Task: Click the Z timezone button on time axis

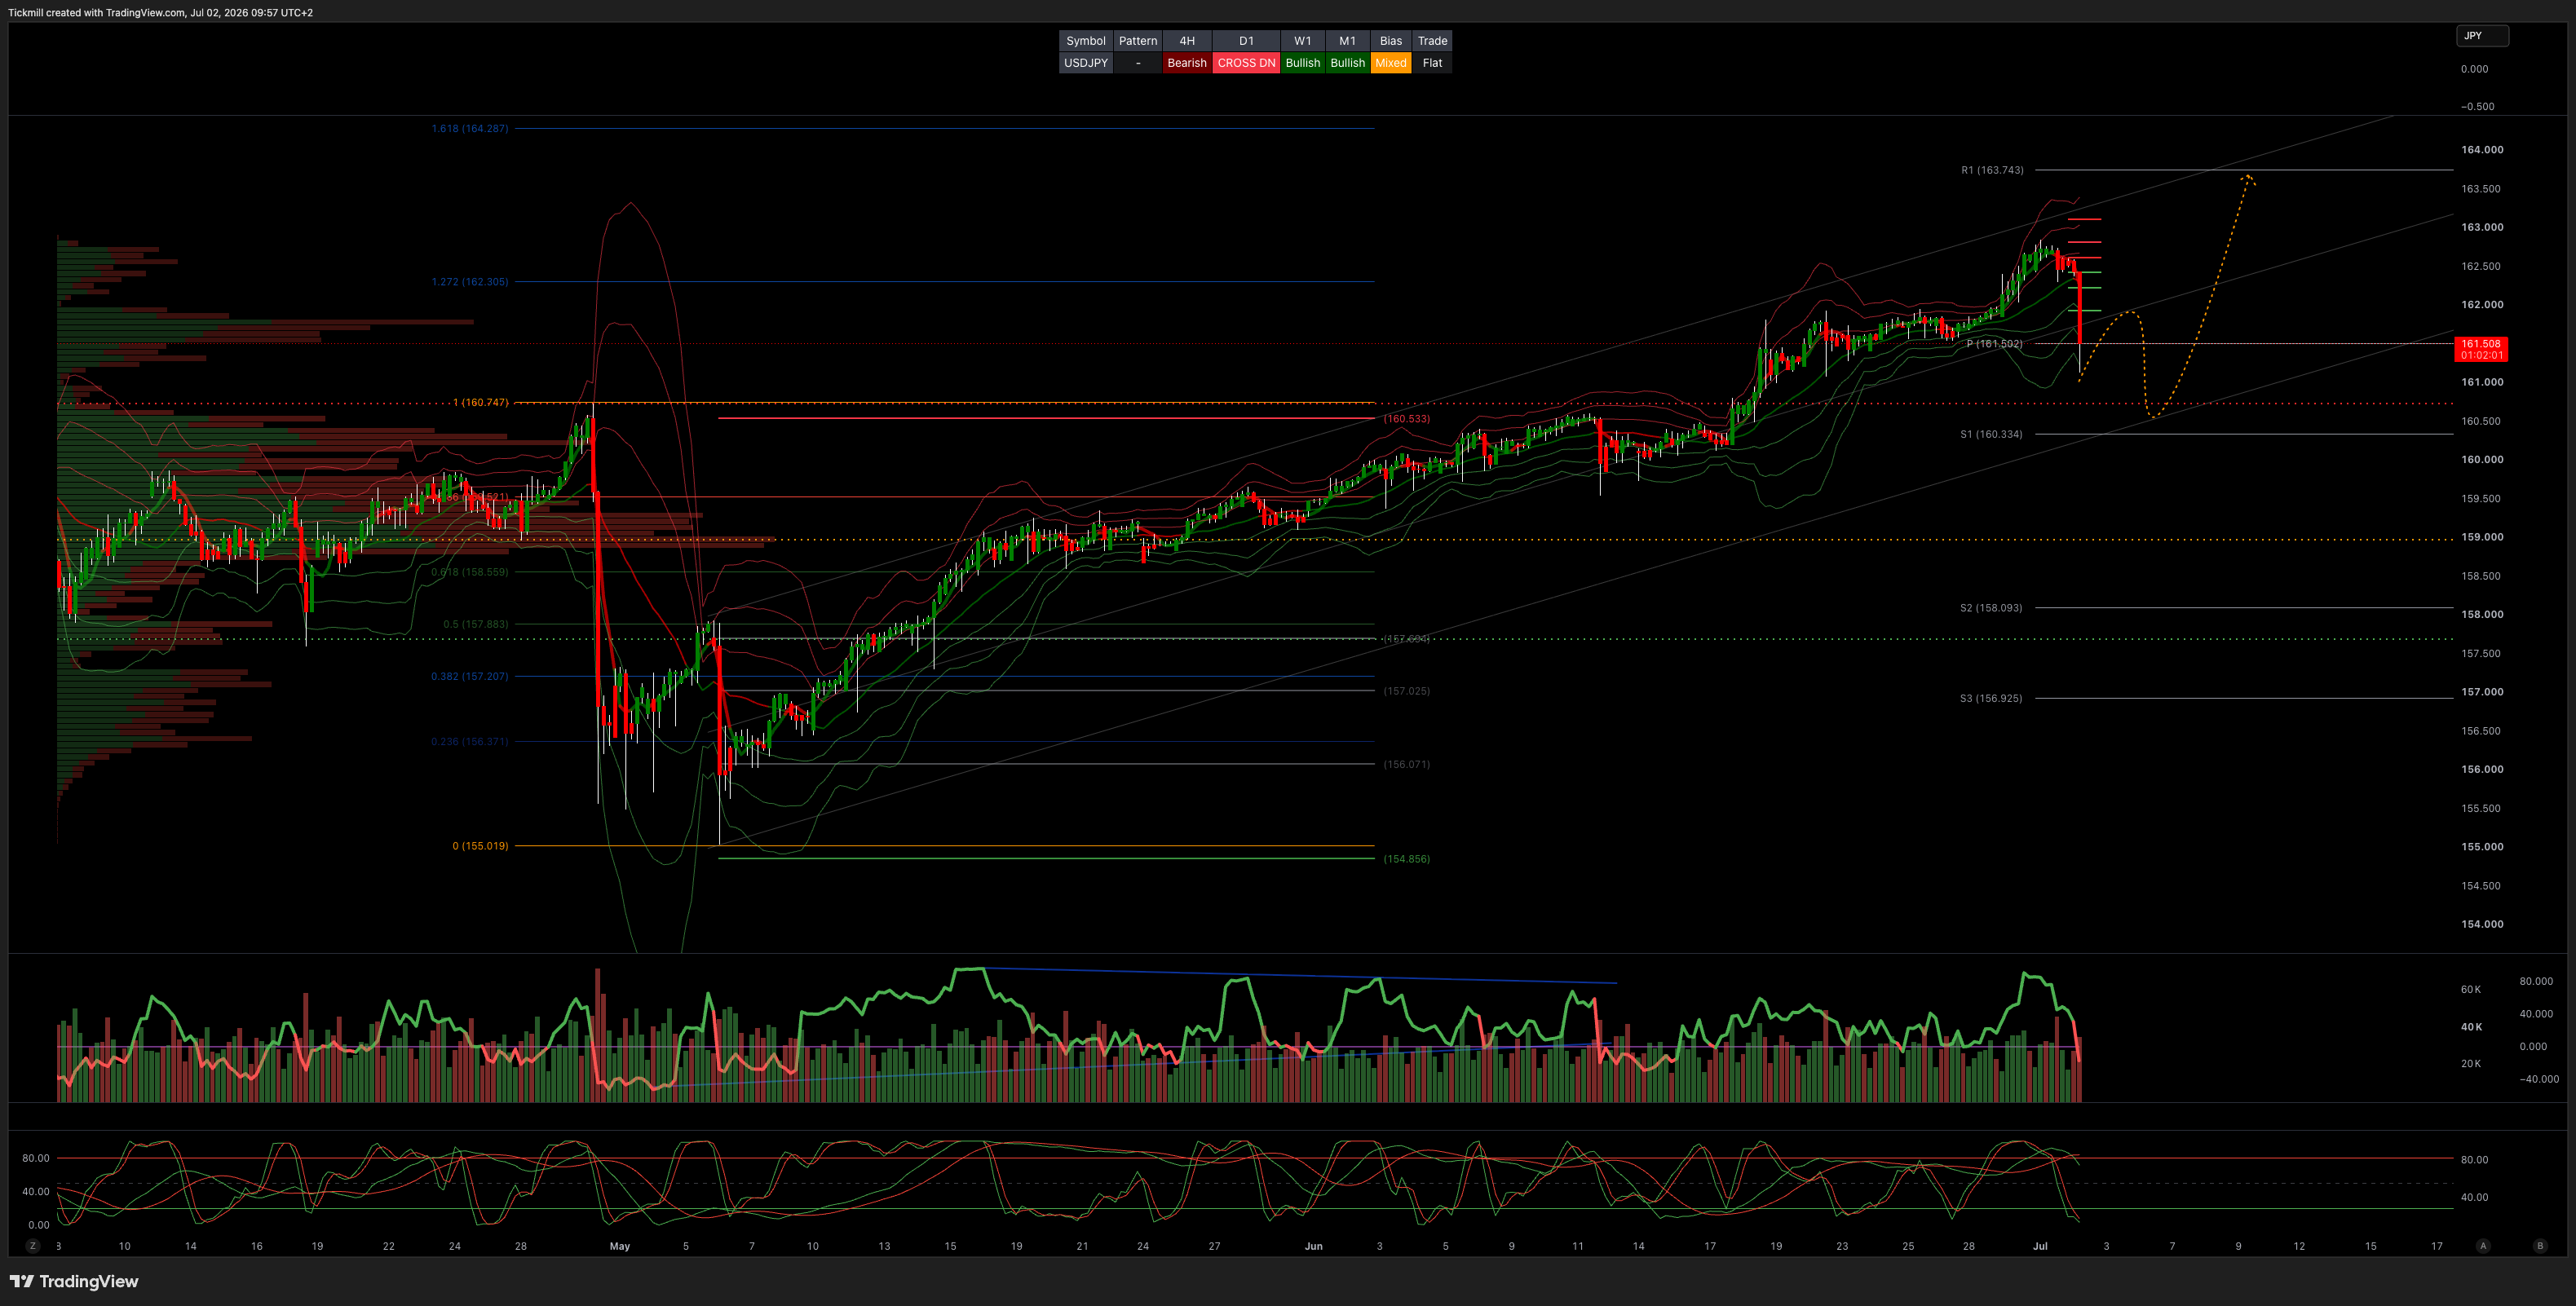Action: (x=33, y=1246)
